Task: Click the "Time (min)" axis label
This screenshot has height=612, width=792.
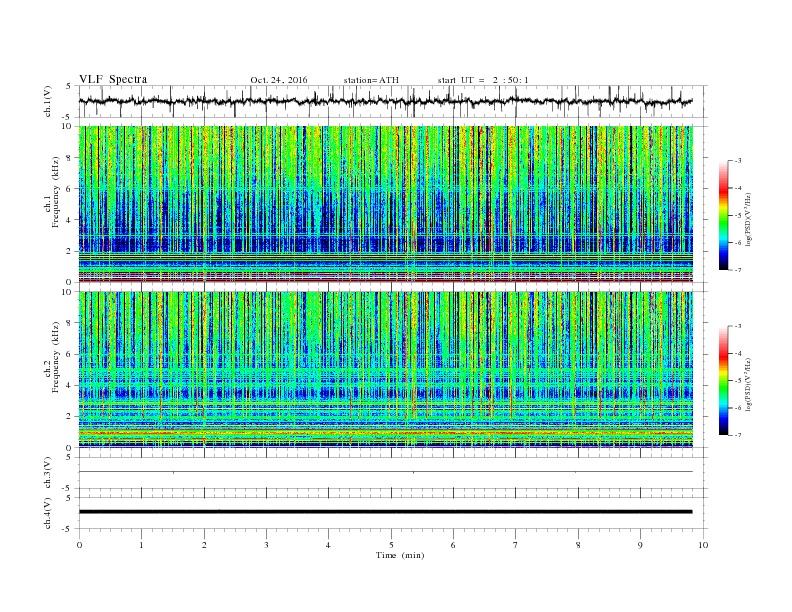Action: click(400, 555)
